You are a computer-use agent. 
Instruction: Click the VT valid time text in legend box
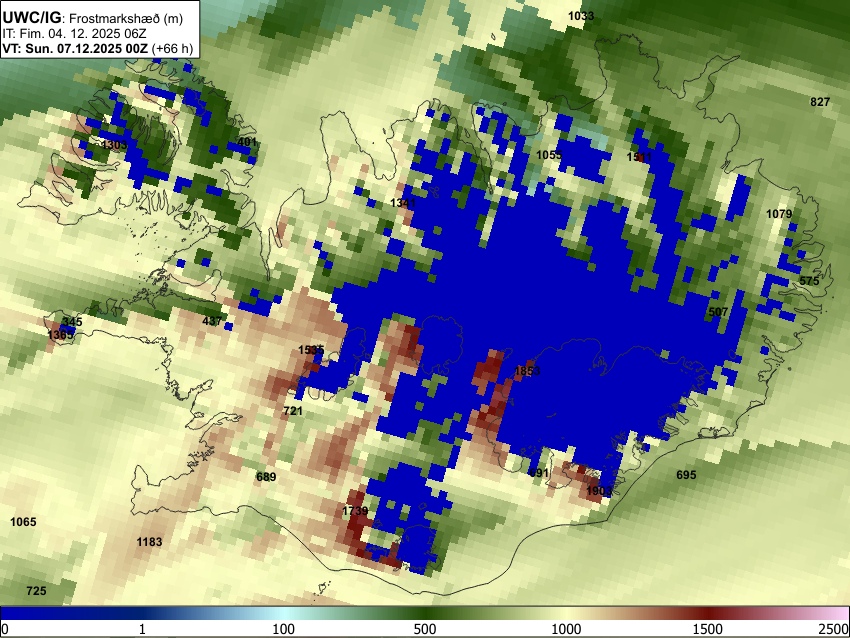tap(98, 48)
